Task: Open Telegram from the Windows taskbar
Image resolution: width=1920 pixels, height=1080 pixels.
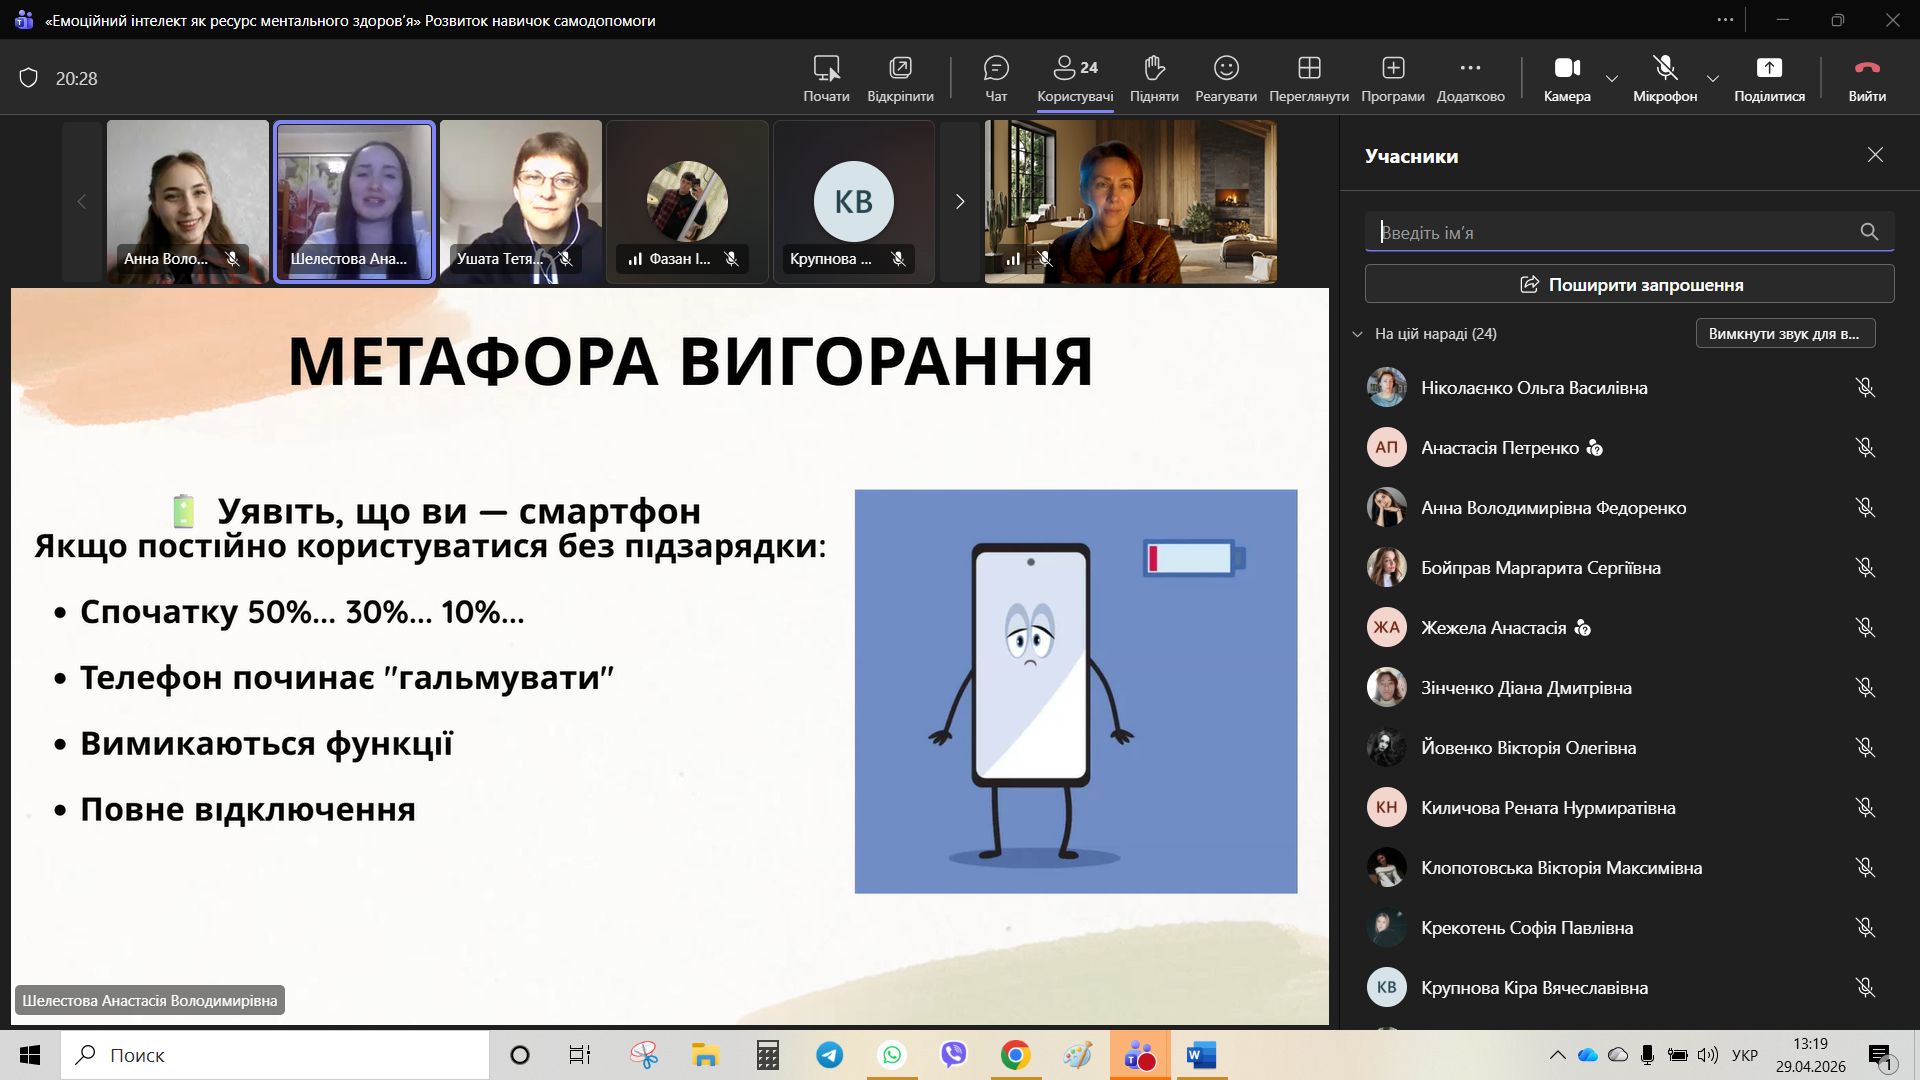Action: (829, 1055)
